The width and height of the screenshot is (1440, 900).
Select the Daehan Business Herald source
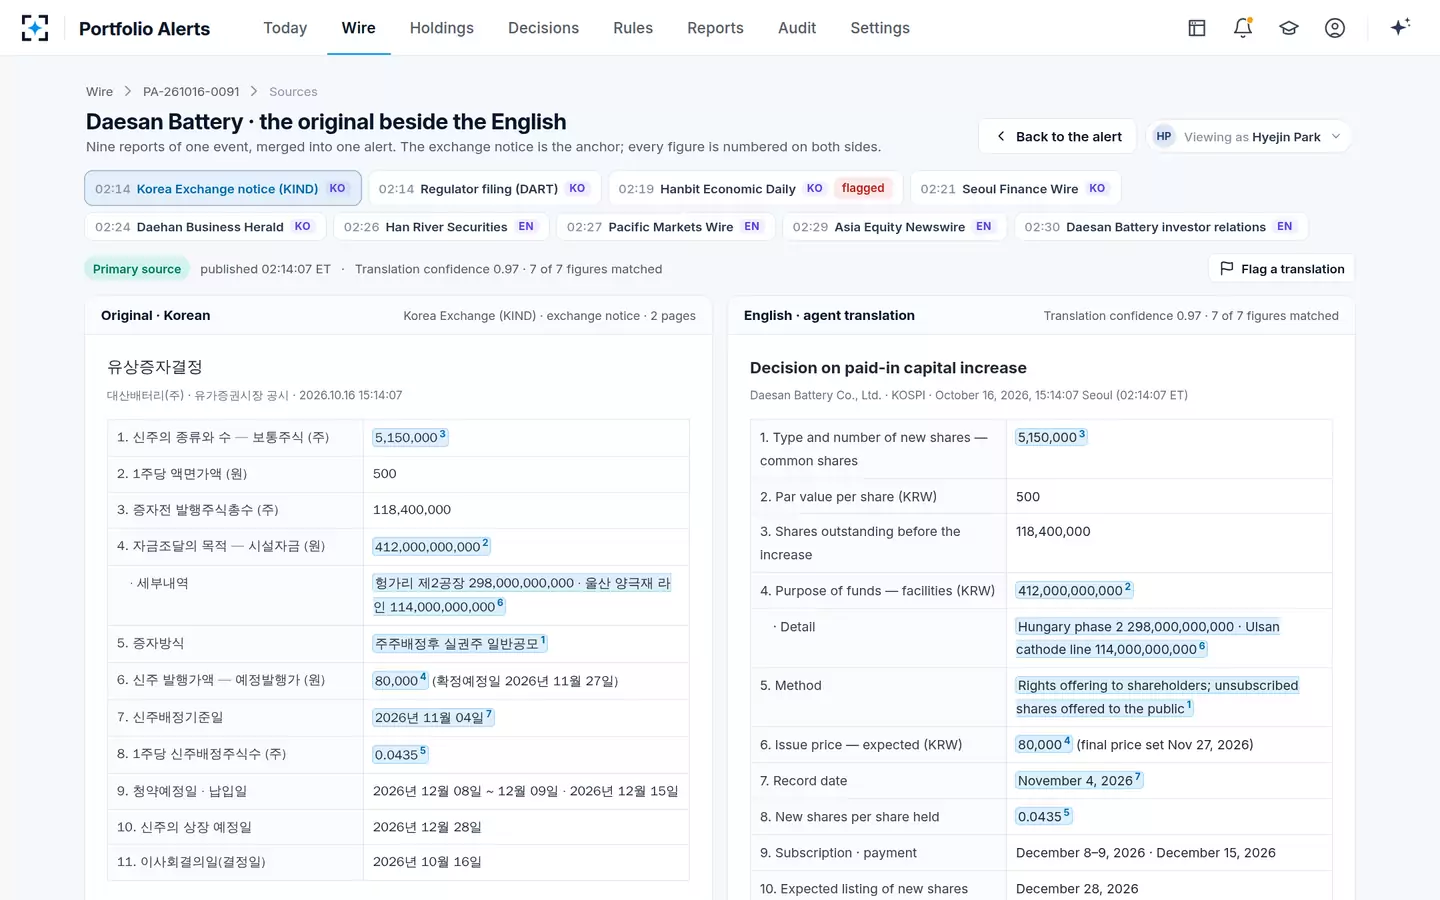coord(205,226)
